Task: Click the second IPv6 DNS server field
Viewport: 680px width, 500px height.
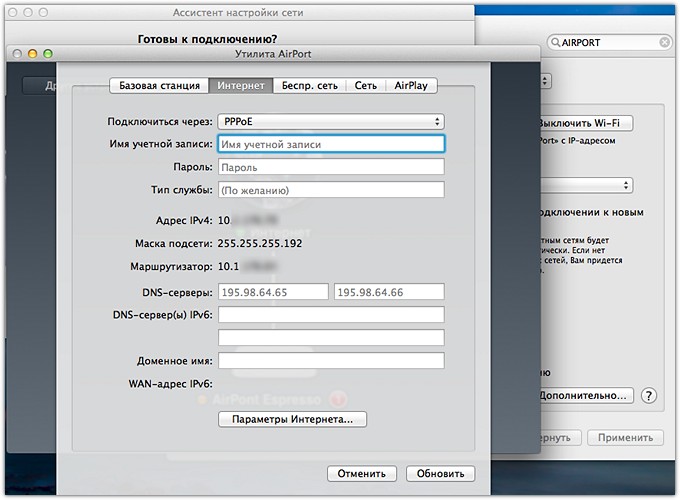Action: tap(331, 337)
